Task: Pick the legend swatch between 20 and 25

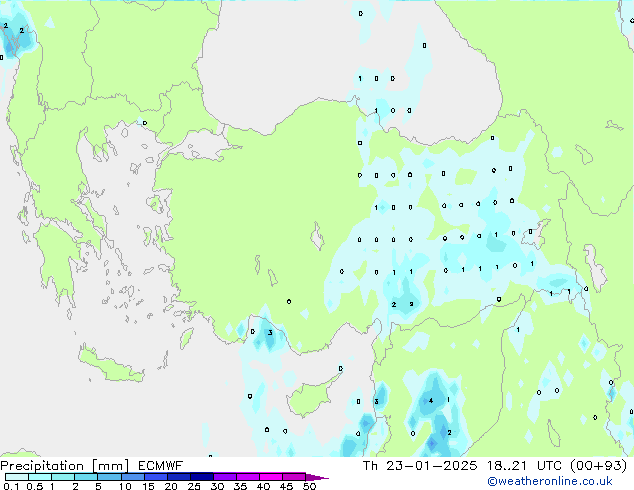Action: [x=178, y=477]
